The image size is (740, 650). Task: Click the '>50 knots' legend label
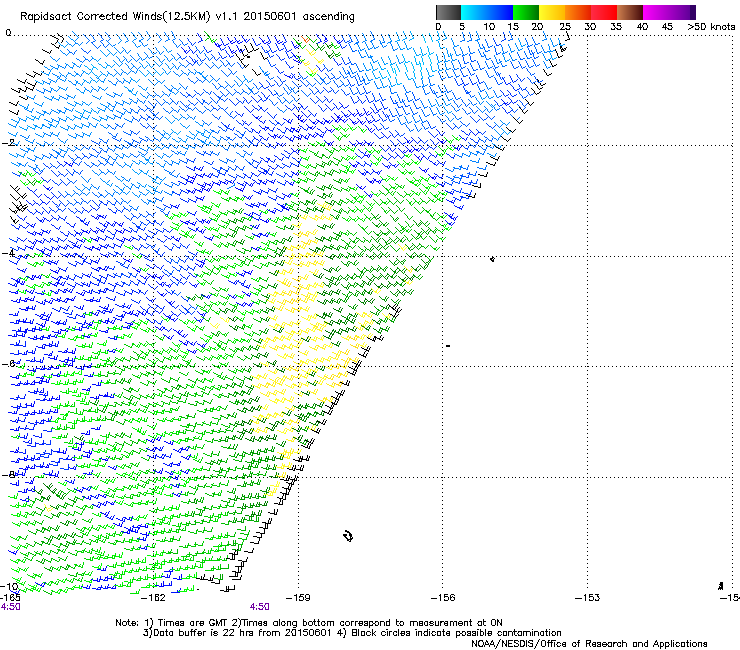711,27
